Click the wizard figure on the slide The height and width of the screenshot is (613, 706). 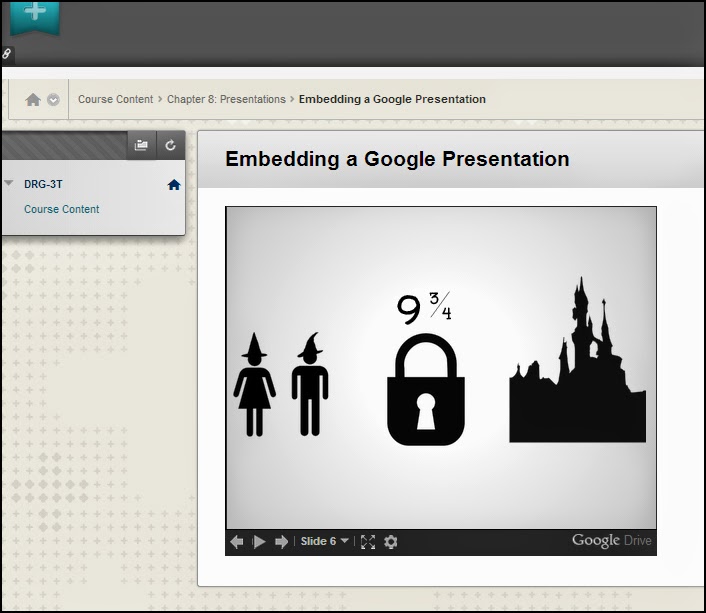pyautogui.click(x=310, y=384)
